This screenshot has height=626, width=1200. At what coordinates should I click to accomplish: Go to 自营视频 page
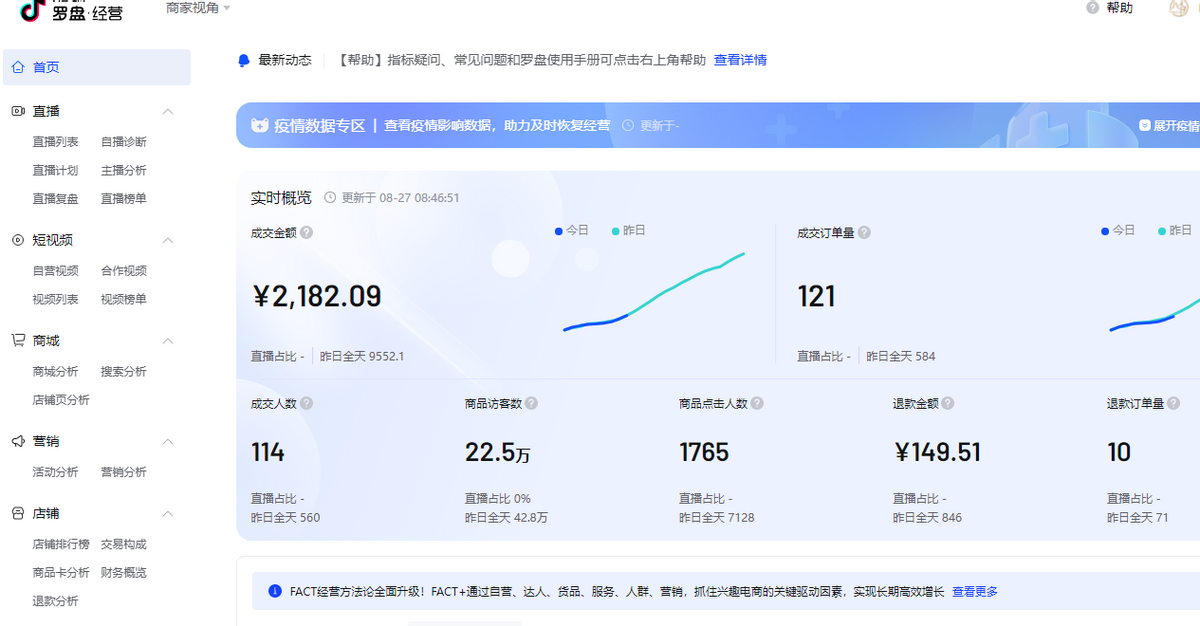click(x=55, y=271)
